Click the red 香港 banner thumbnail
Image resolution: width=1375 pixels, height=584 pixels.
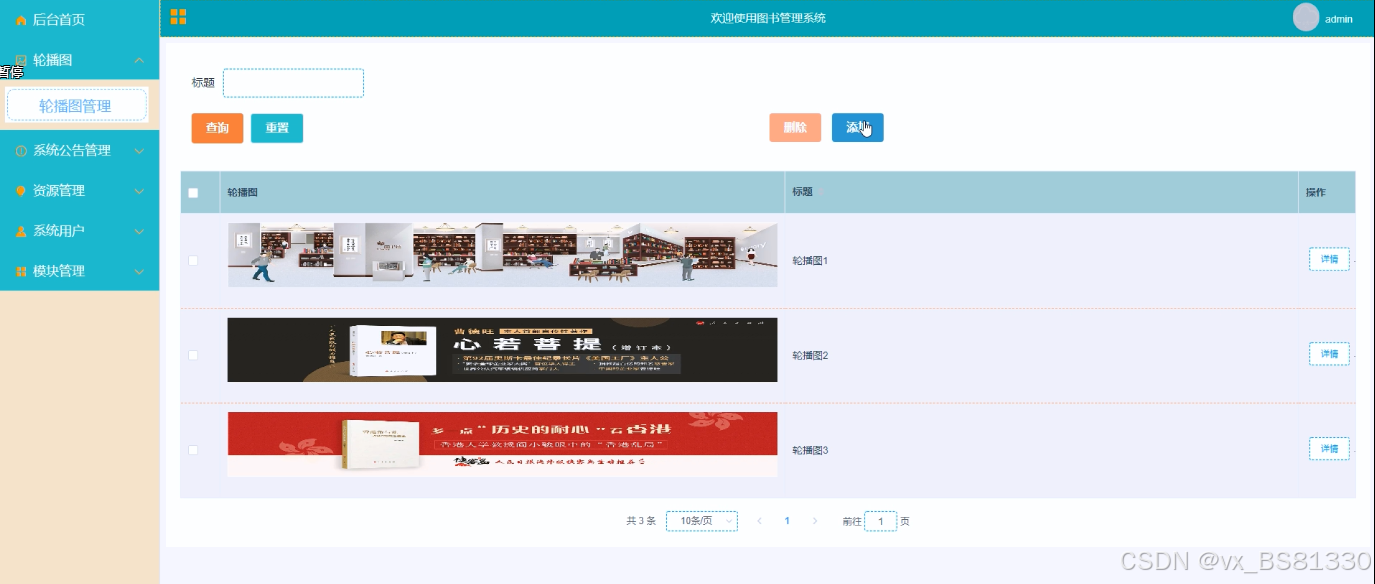502,444
